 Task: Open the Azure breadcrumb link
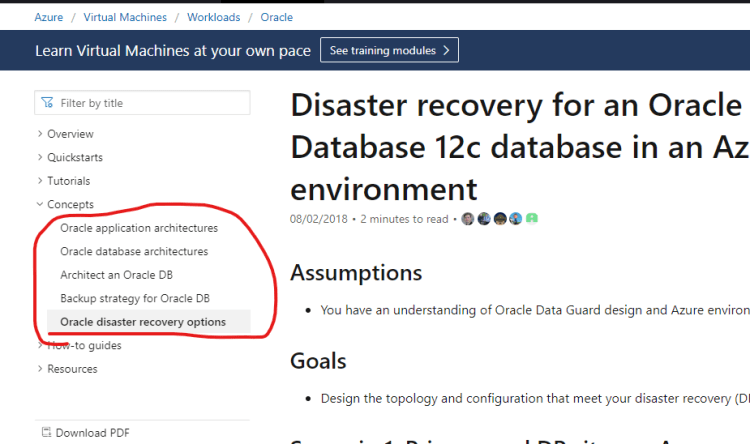pos(48,17)
